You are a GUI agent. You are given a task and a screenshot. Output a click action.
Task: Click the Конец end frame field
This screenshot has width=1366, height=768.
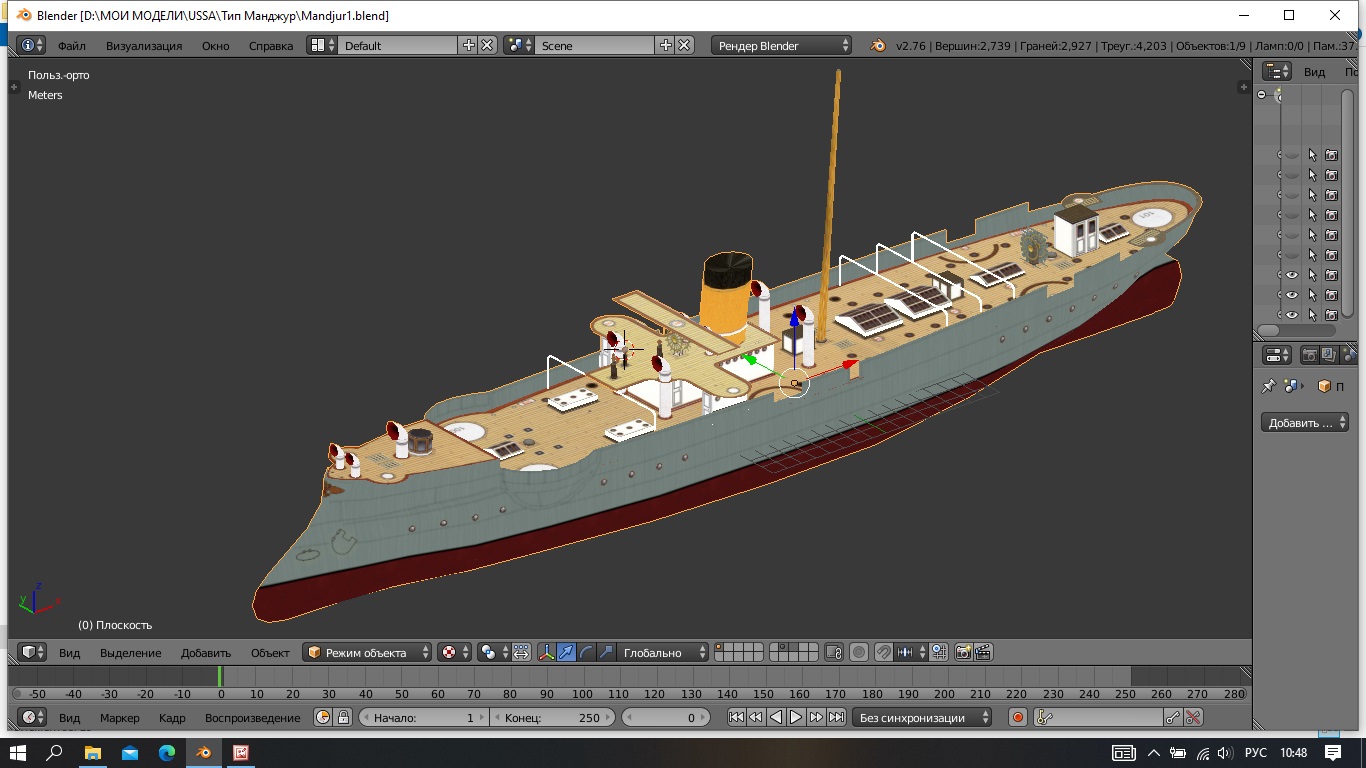click(x=553, y=717)
